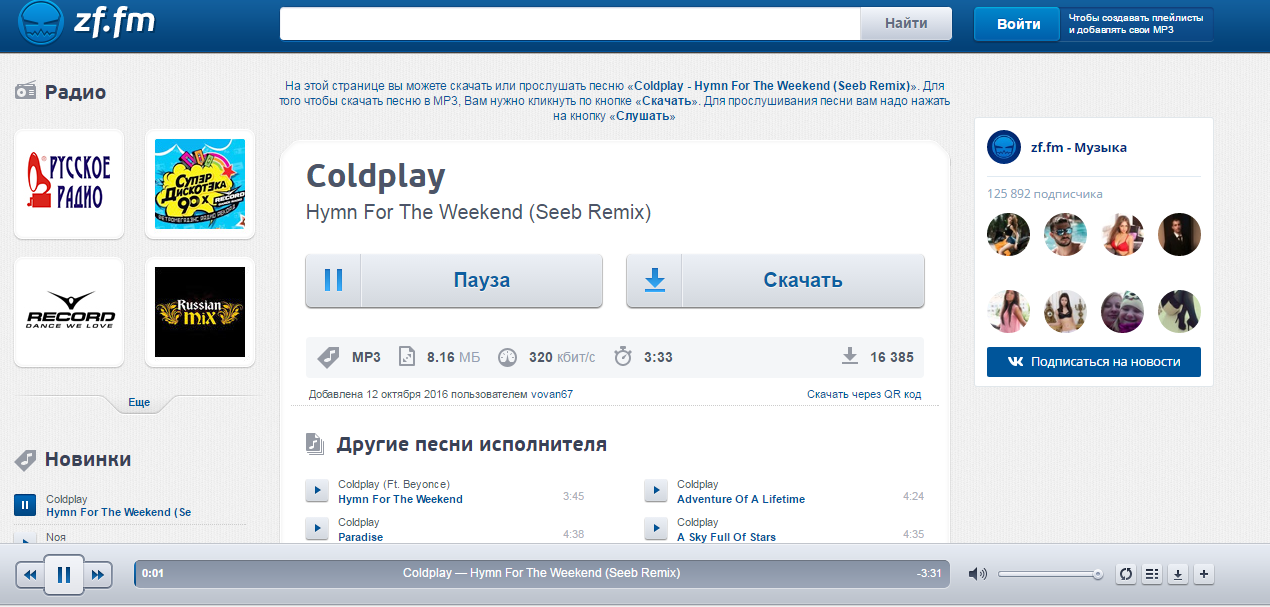The width and height of the screenshot is (1270, 607).
Task: Pause the Hymn For The Weekend item in Новинки
Action: pyautogui.click(x=25, y=505)
